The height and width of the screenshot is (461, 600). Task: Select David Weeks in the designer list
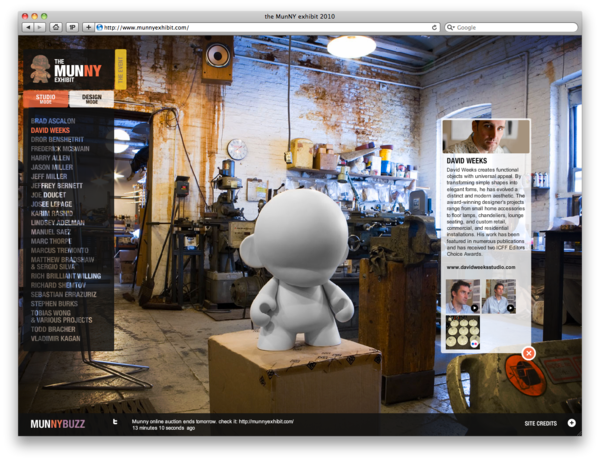(50, 130)
